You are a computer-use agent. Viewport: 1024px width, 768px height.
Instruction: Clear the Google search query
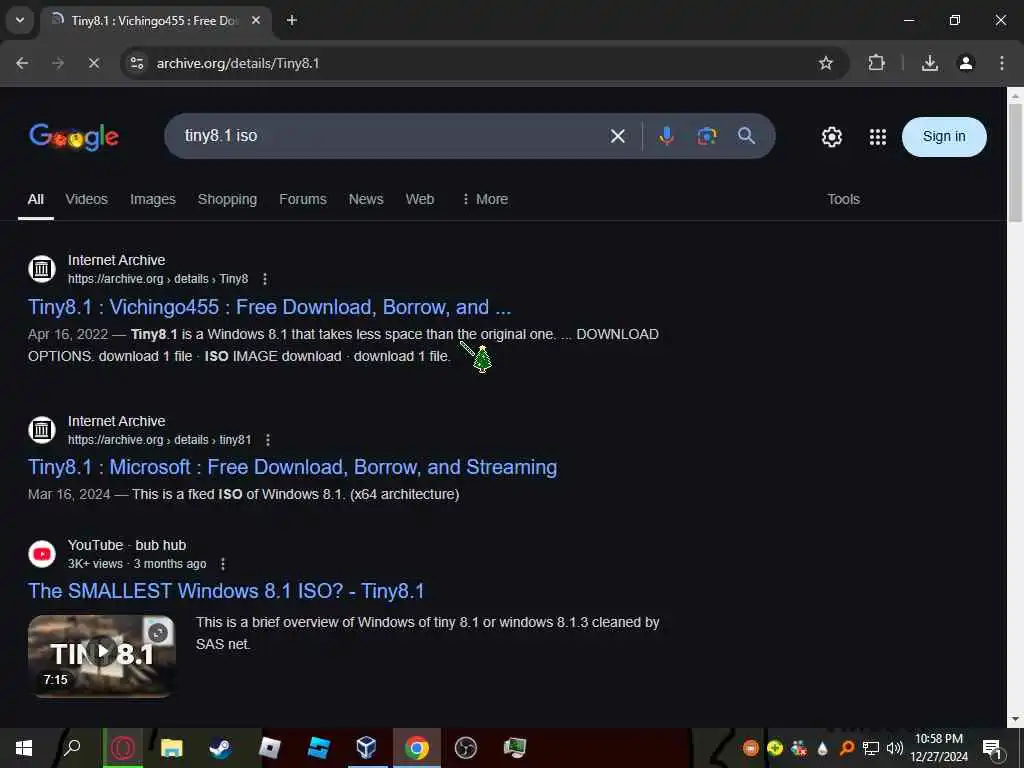617,136
